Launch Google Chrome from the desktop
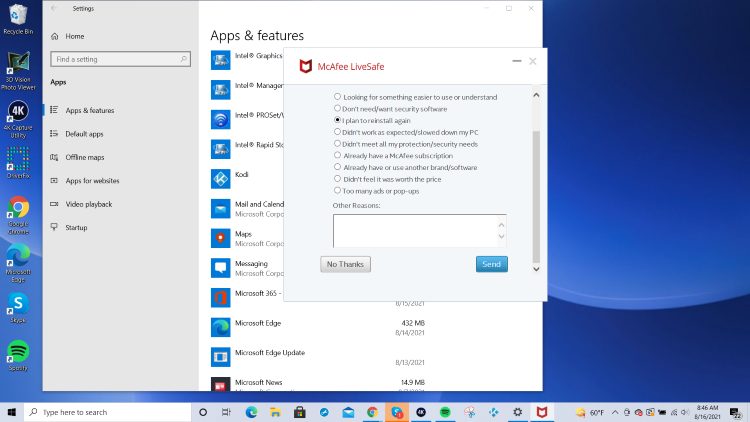This screenshot has height=422, width=750. click(18, 215)
